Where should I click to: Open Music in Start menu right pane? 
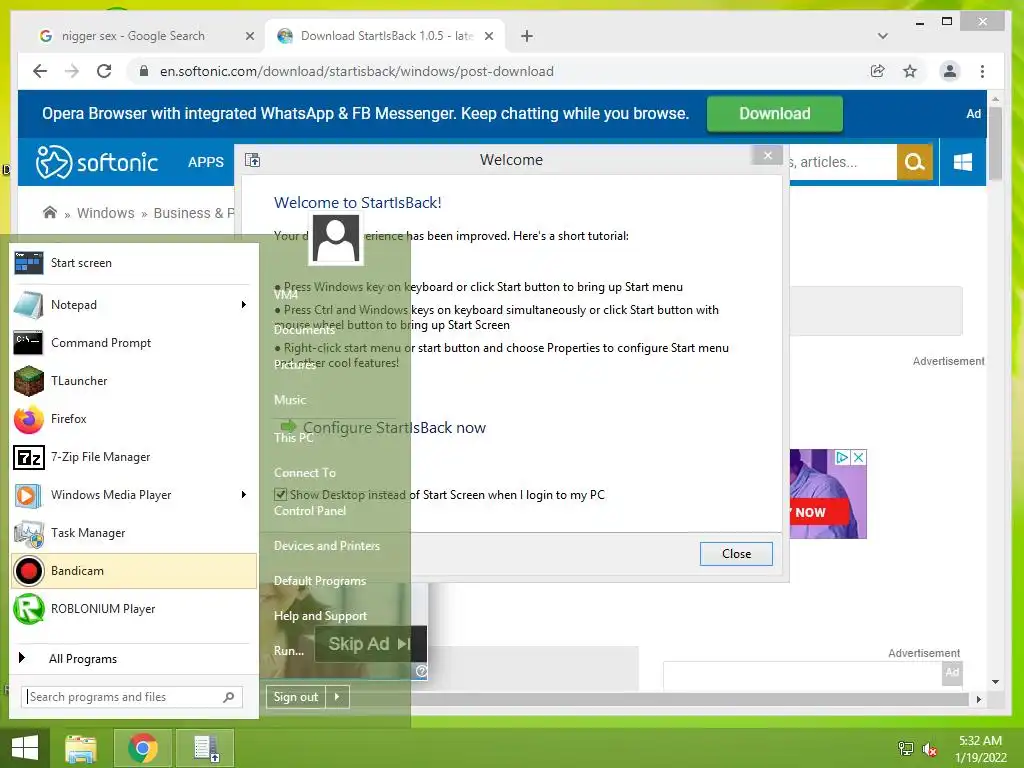pos(290,400)
